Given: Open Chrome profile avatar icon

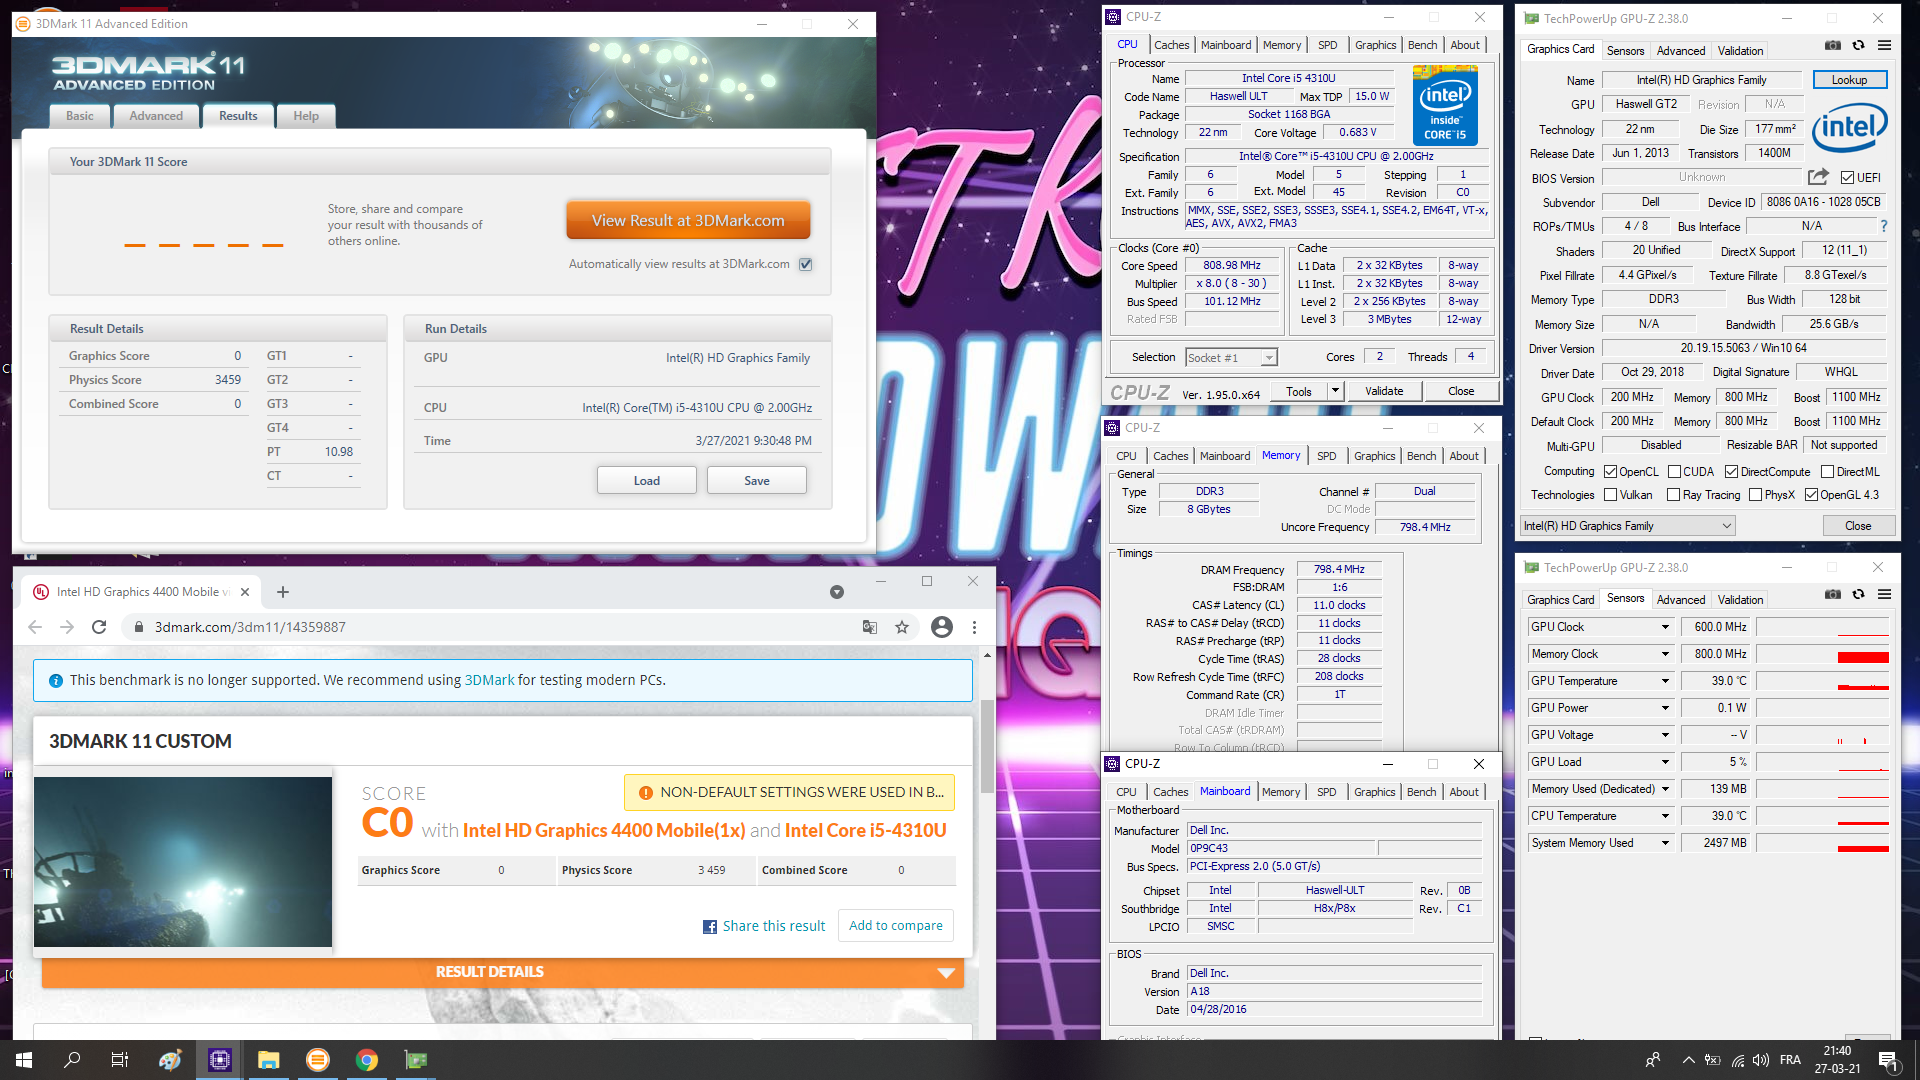Looking at the screenshot, I should pyautogui.click(x=941, y=627).
